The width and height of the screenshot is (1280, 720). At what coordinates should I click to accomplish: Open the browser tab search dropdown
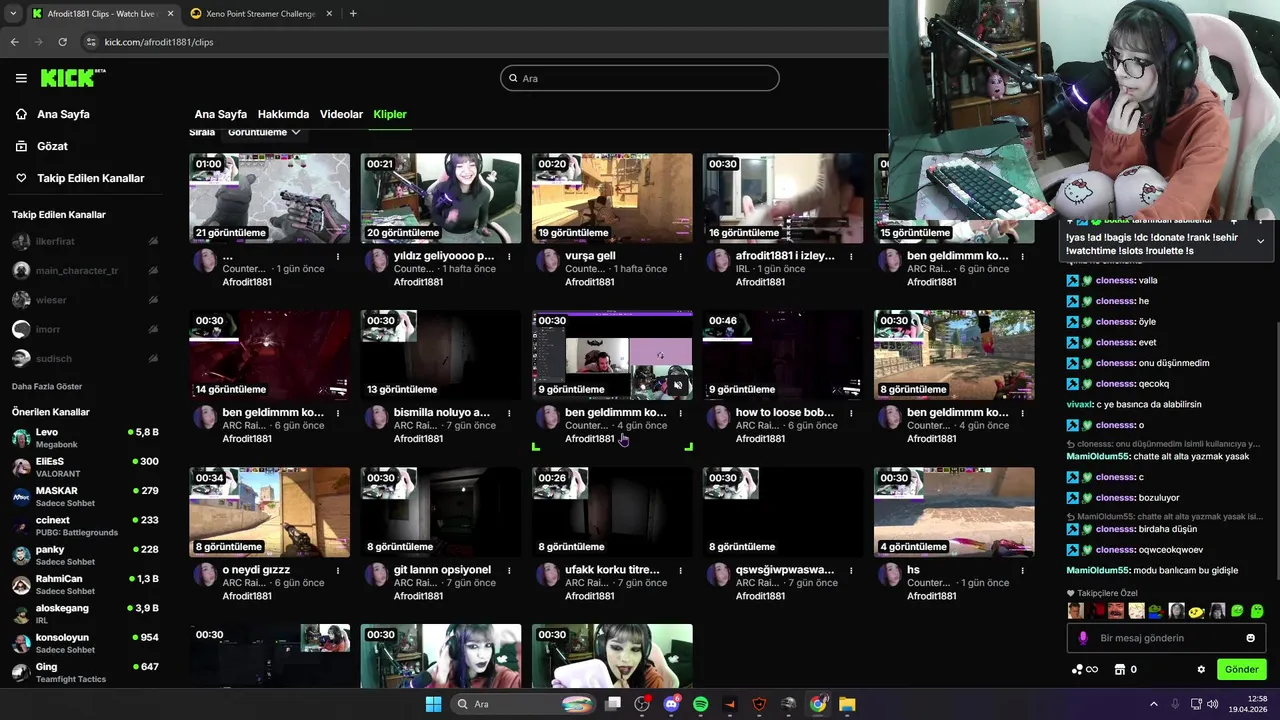pos(13,14)
